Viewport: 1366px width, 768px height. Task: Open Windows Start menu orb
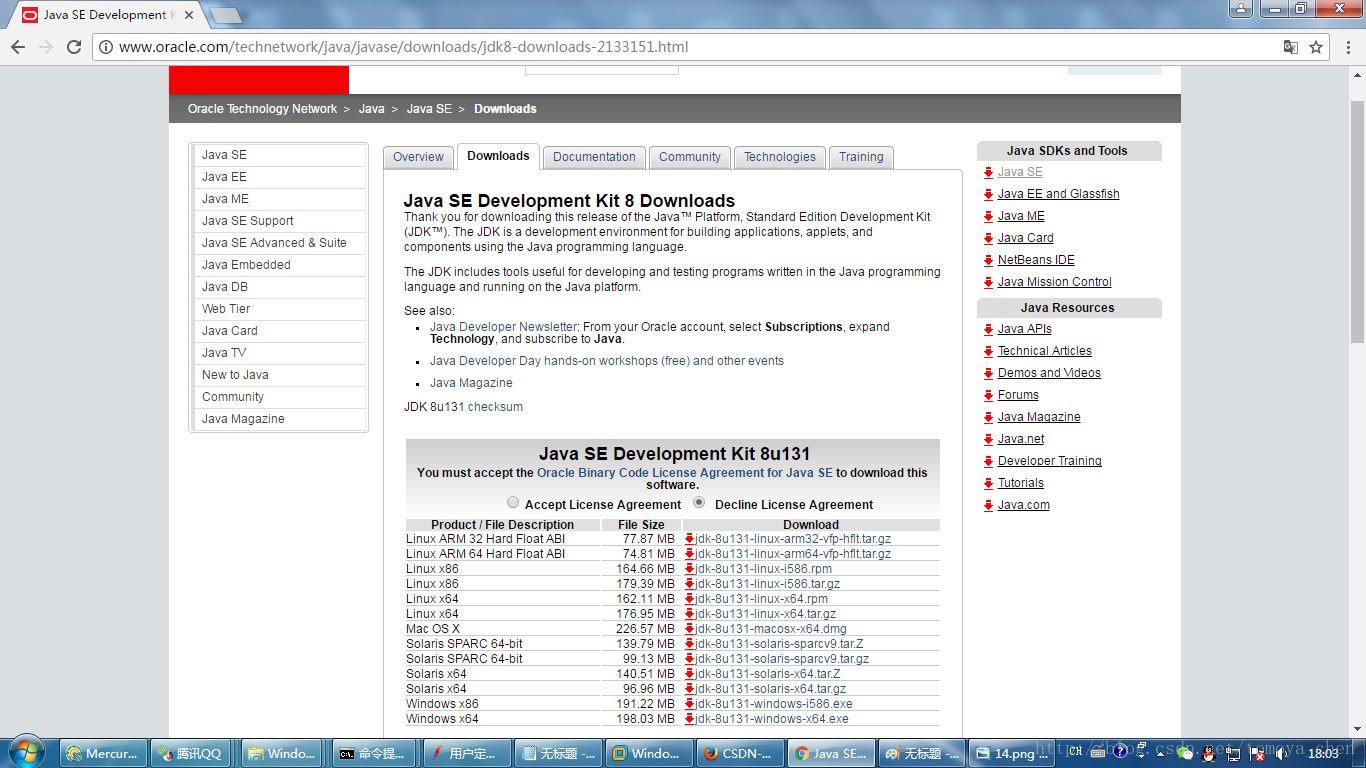(25, 752)
